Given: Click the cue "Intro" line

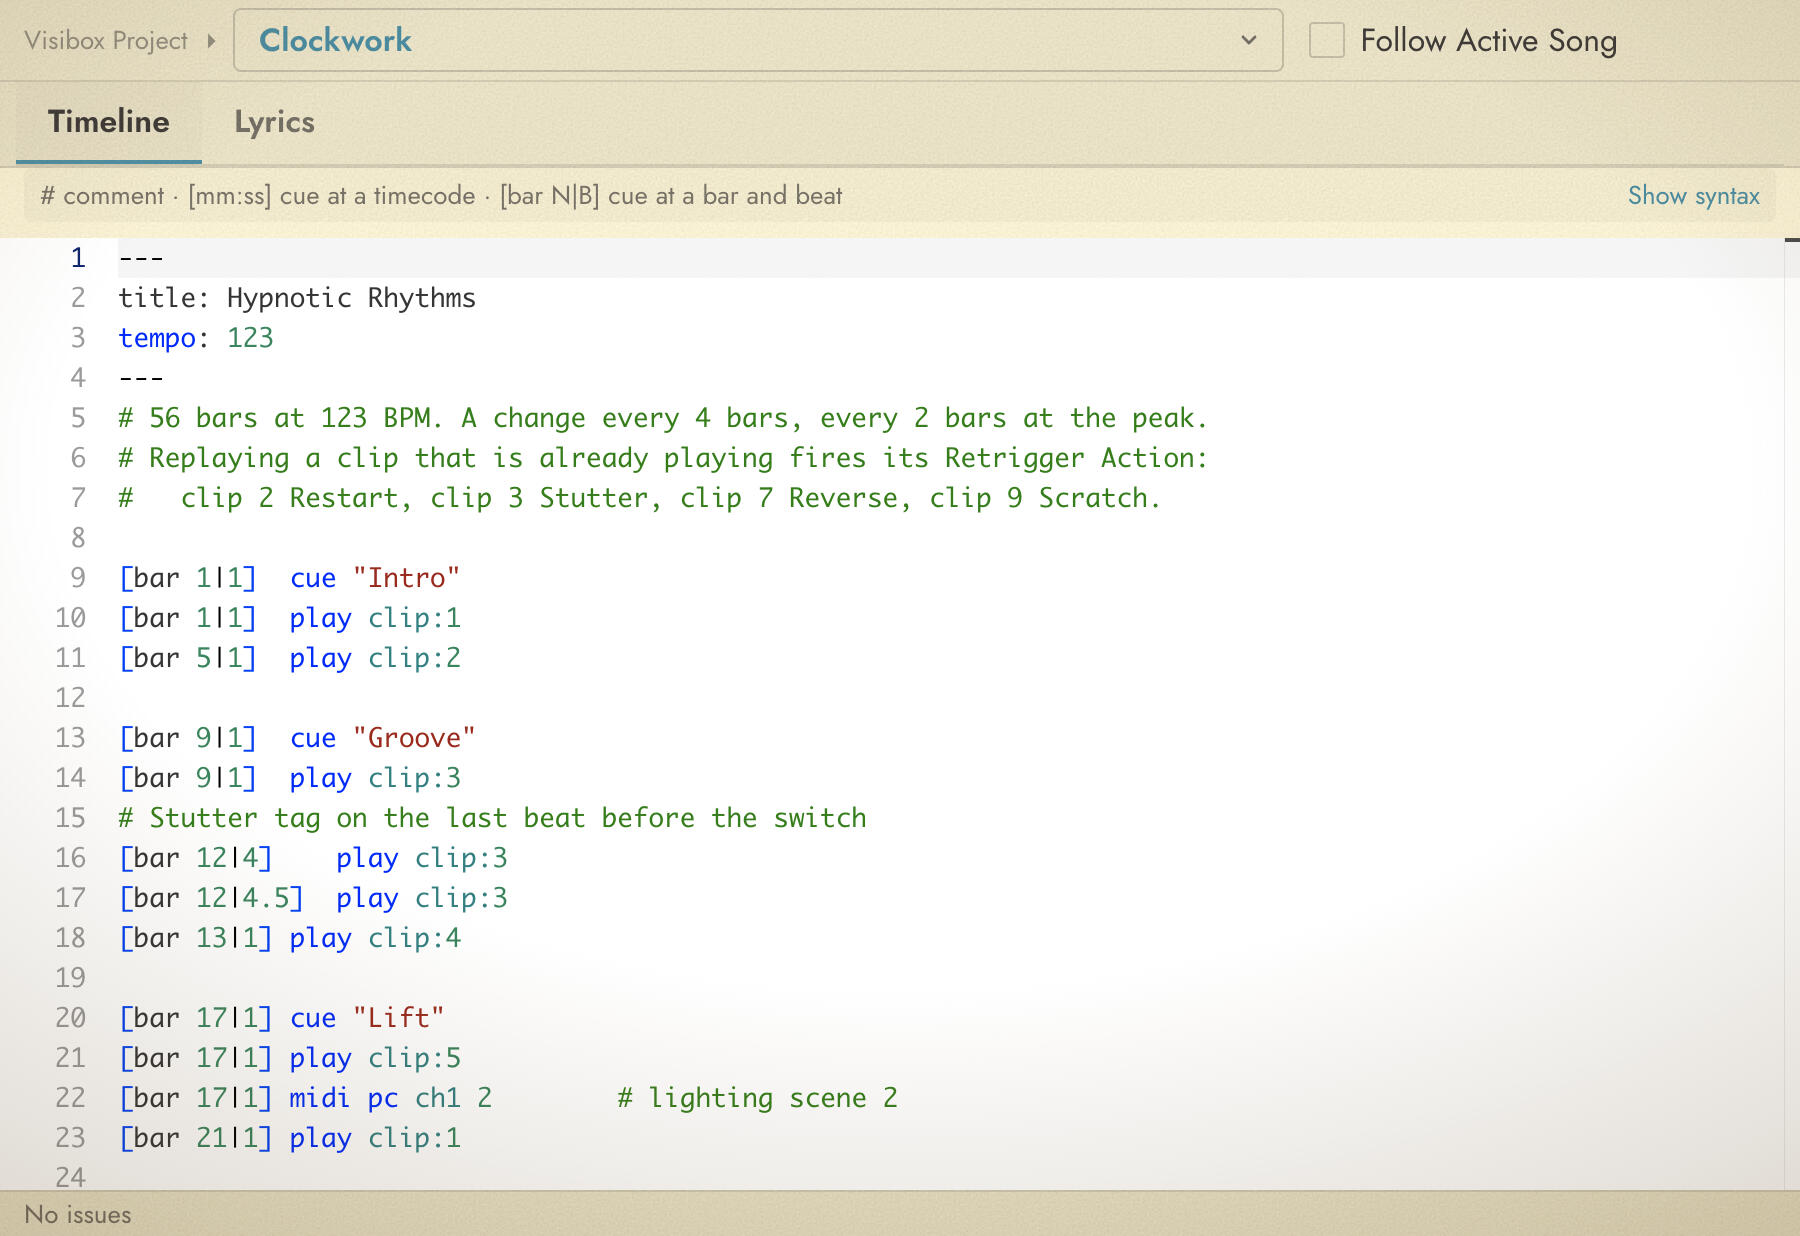Looking at the screenshot, I should coord(289,578).
